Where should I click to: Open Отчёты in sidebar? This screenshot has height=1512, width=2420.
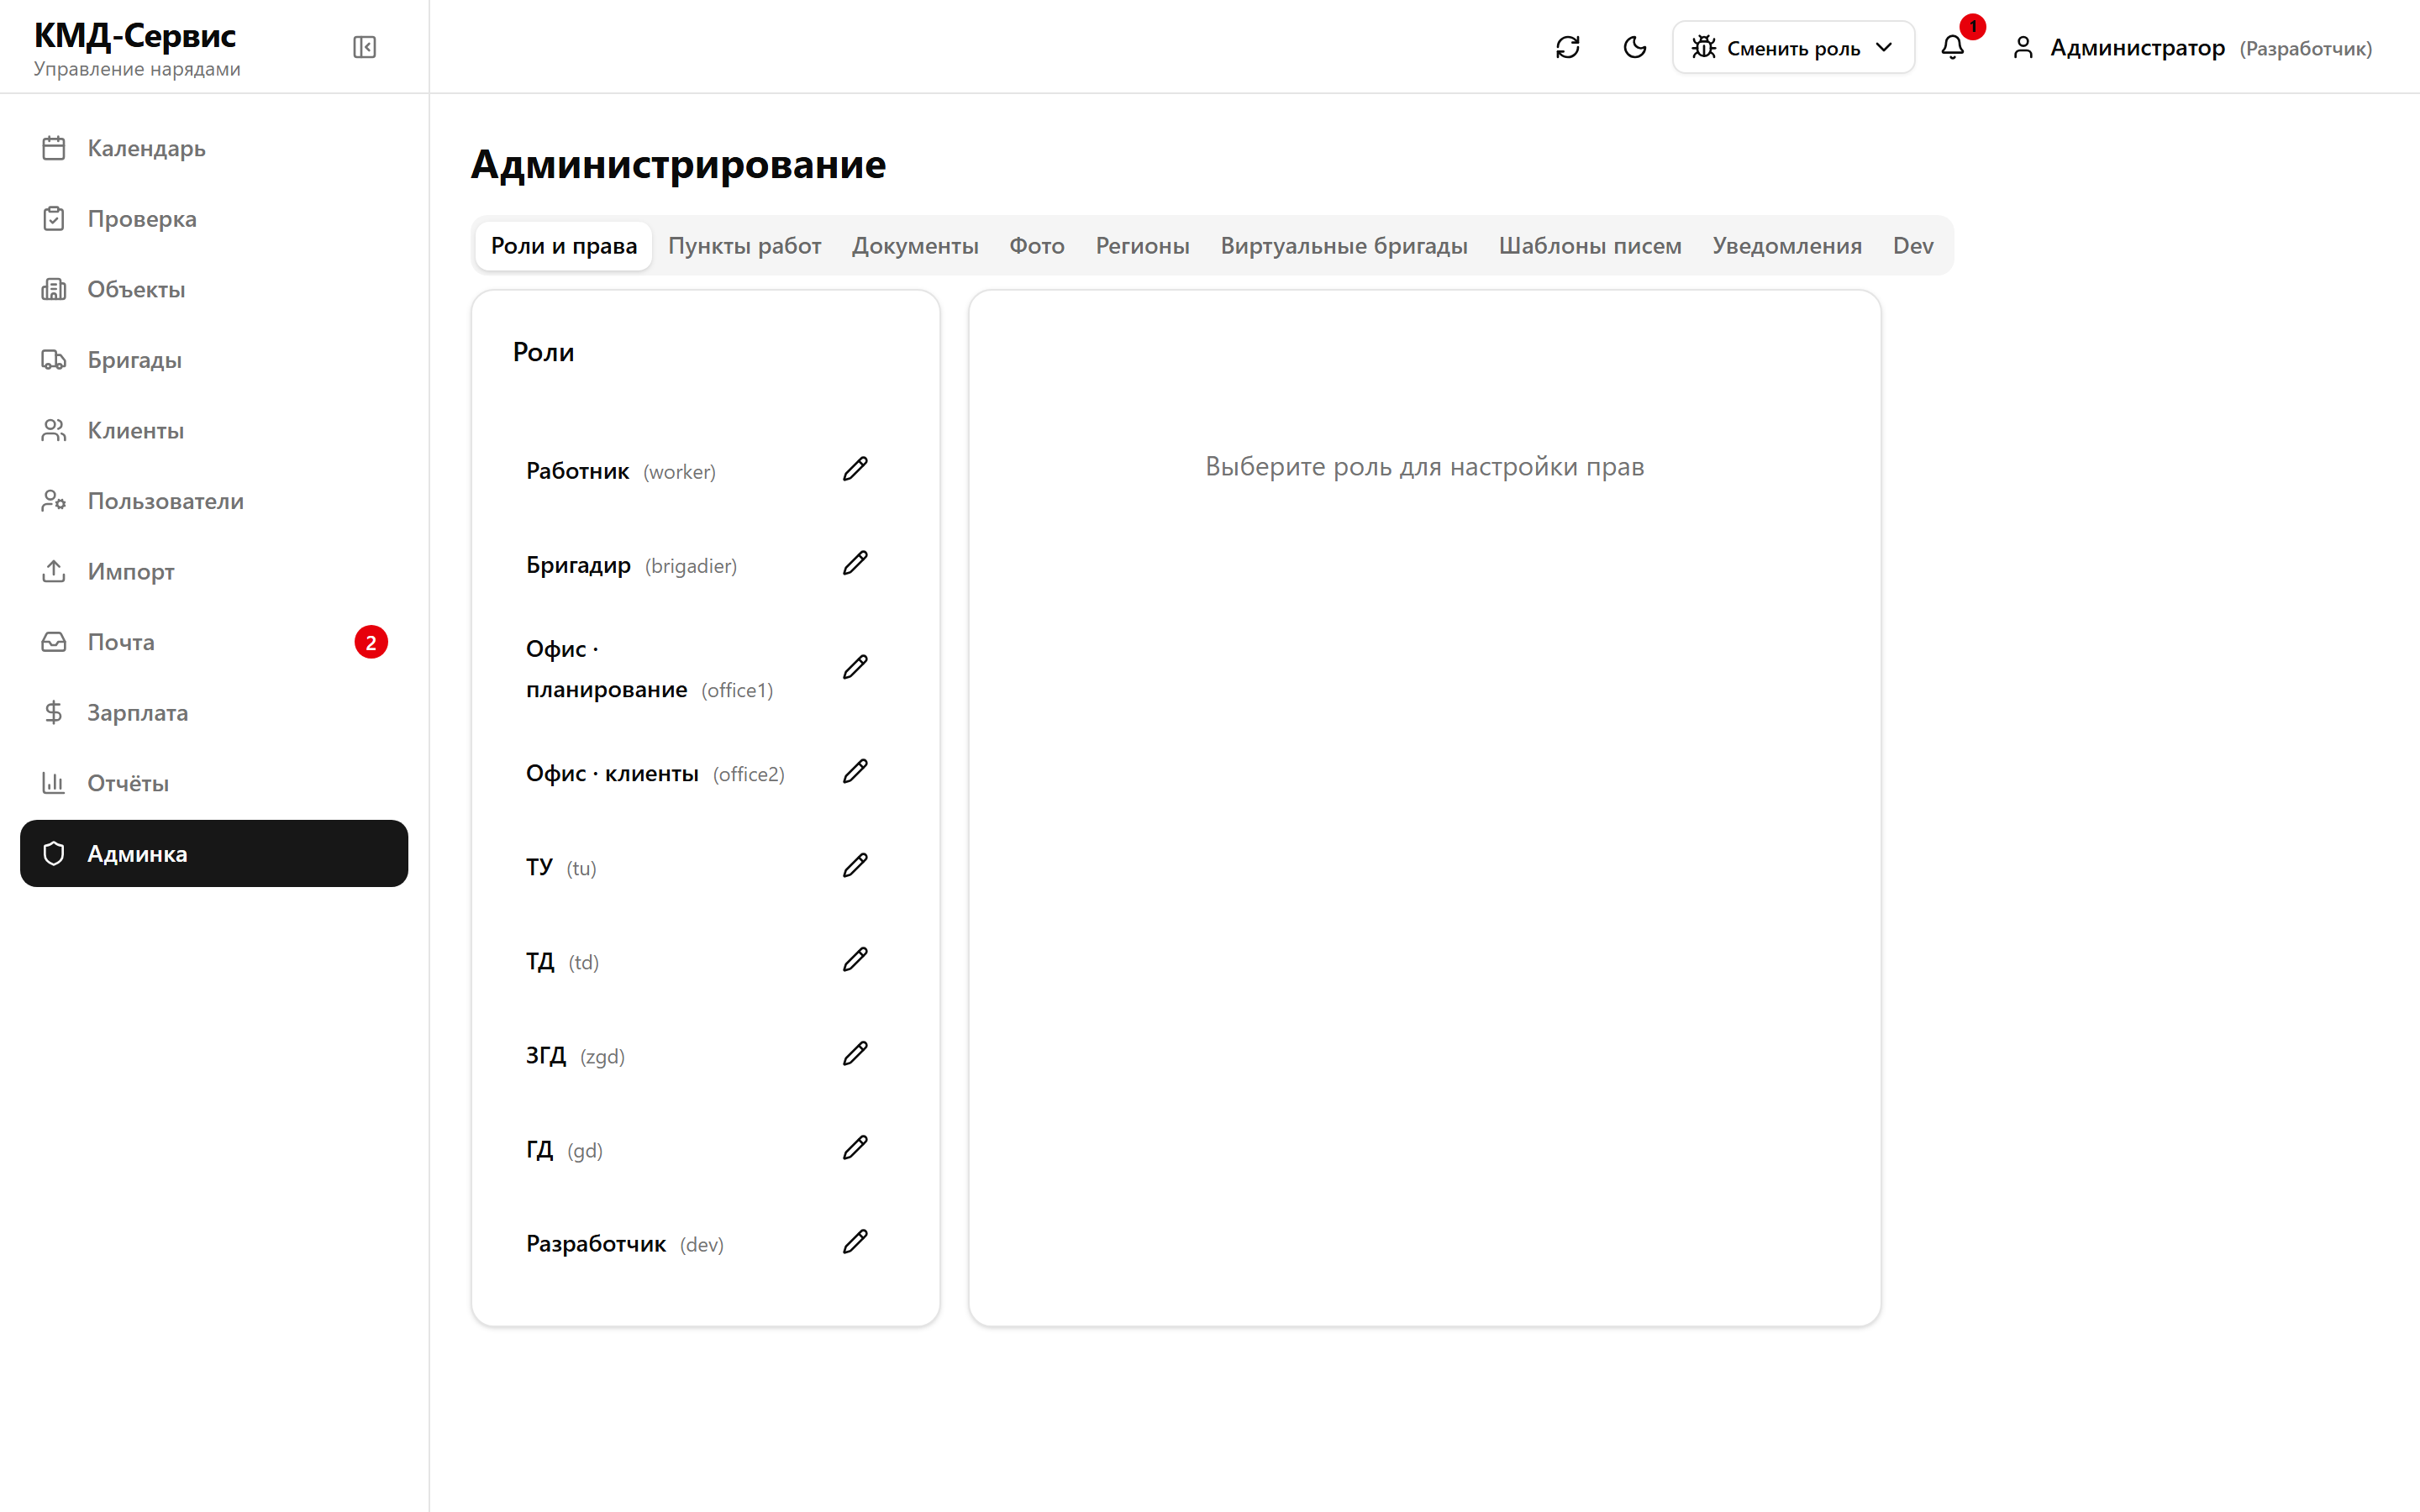tap(214, 783)
